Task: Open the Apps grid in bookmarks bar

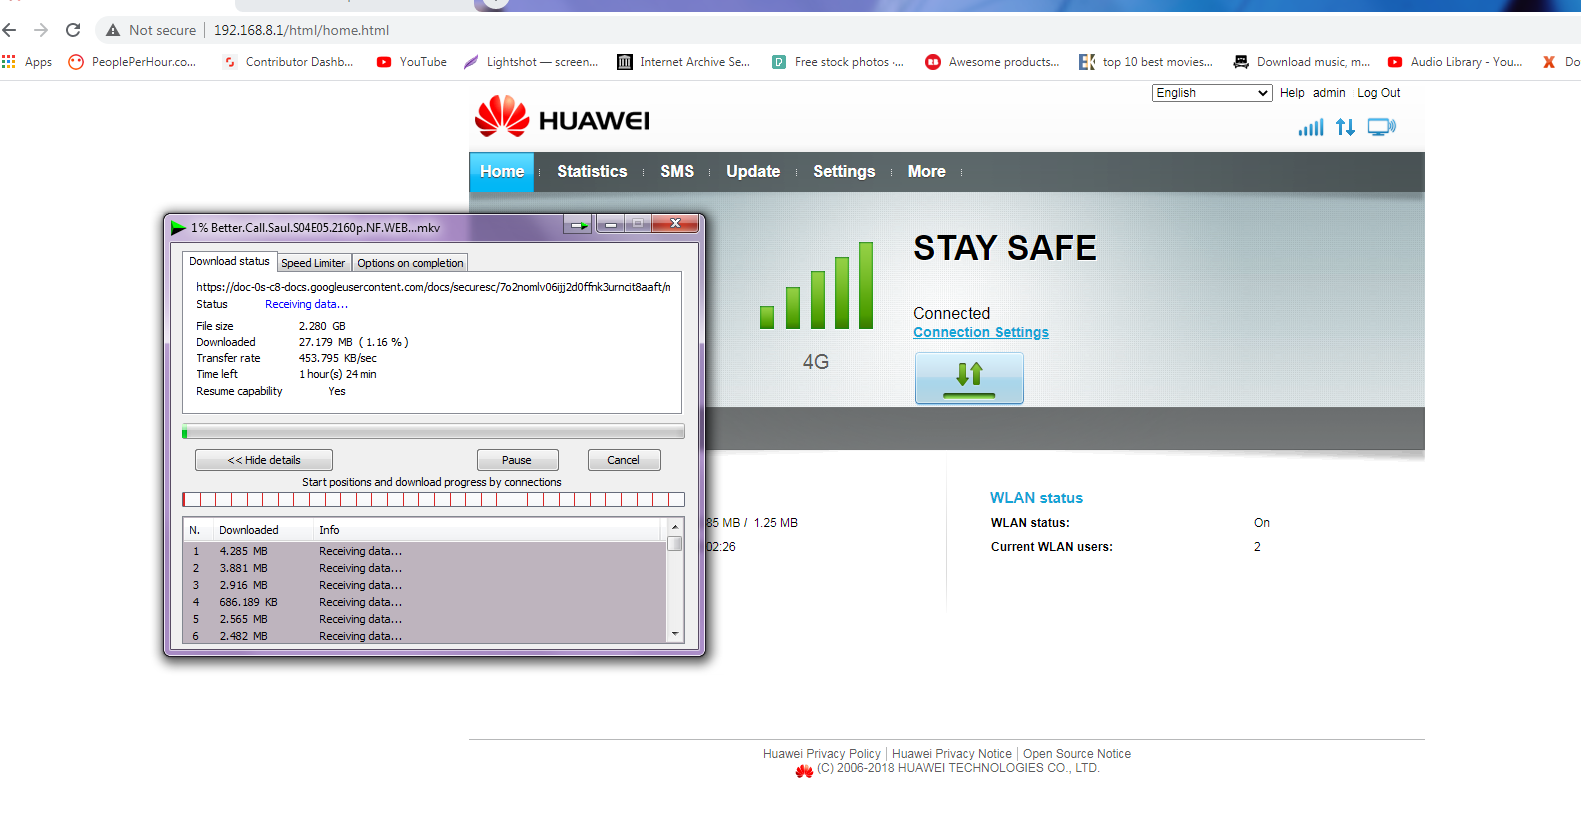Action: (27, 62)
